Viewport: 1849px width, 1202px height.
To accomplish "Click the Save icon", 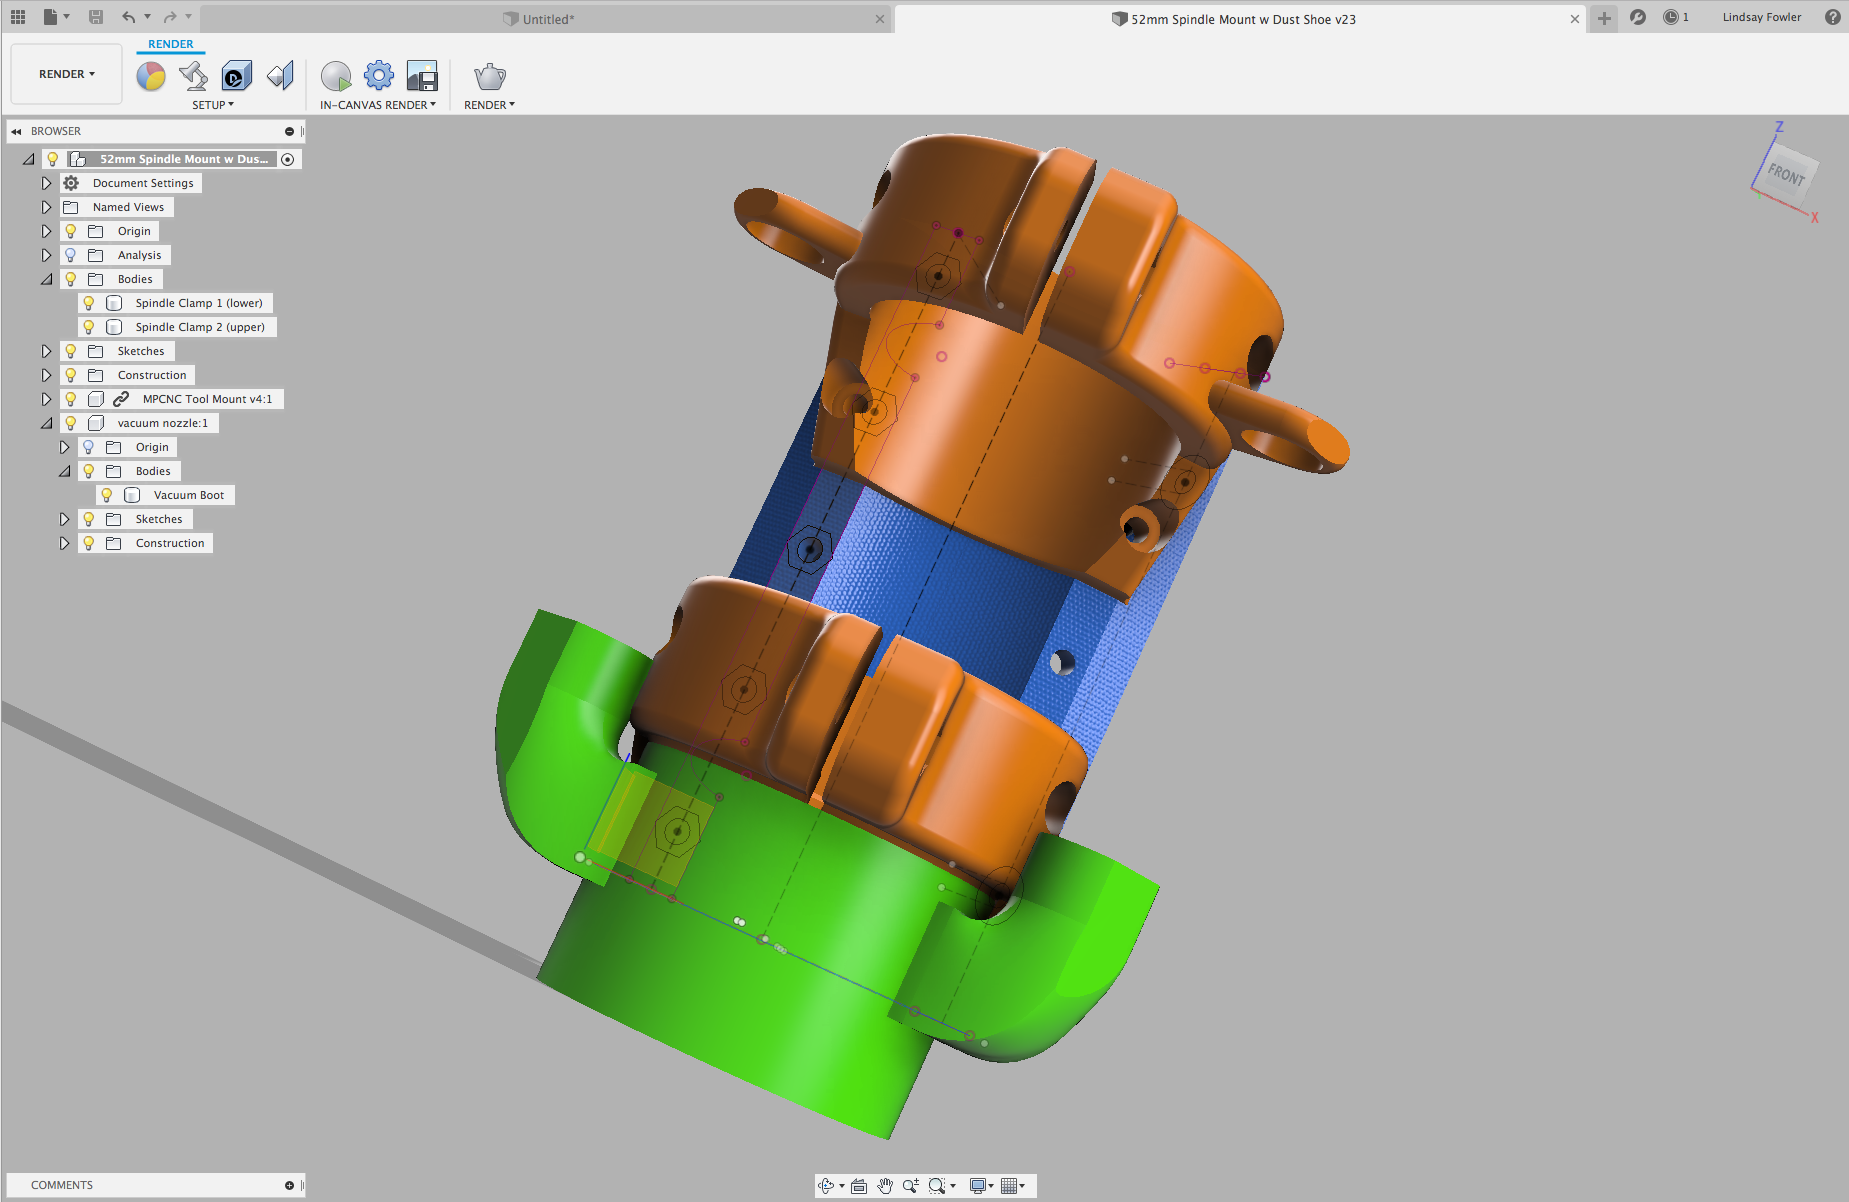I will [96, 17].
